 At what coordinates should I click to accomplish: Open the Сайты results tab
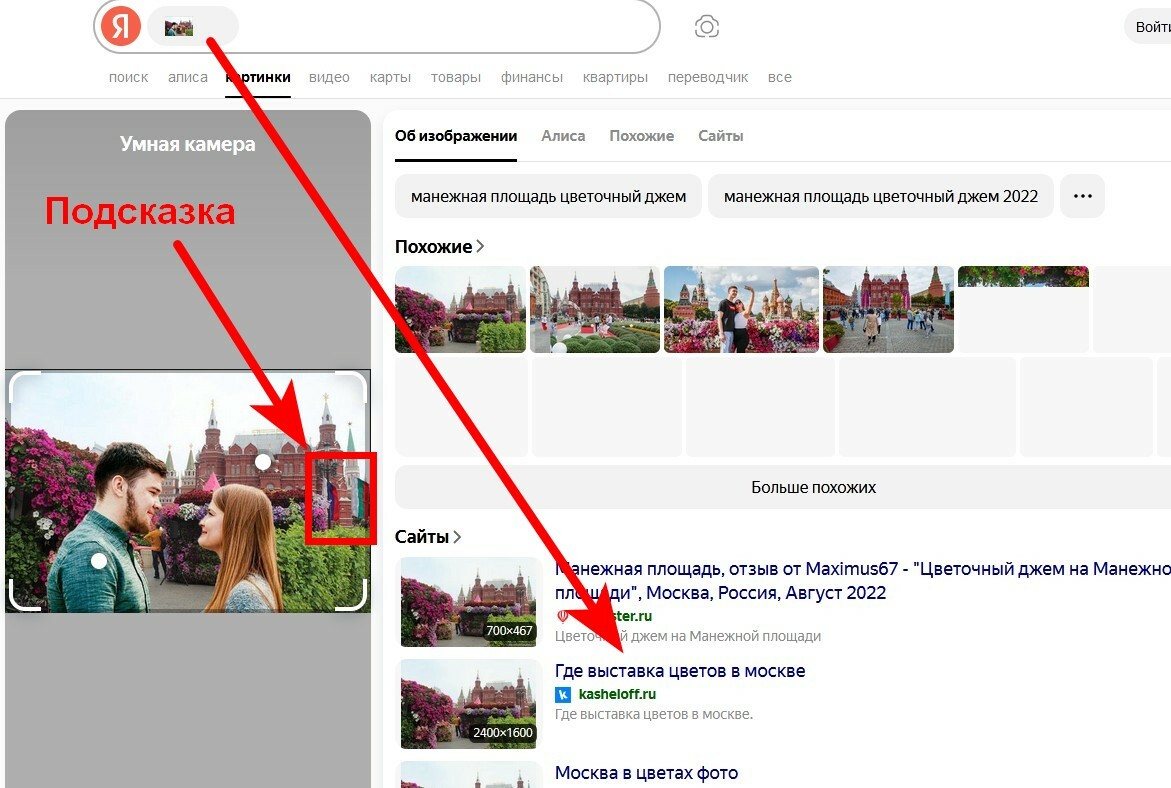[721, 136]
